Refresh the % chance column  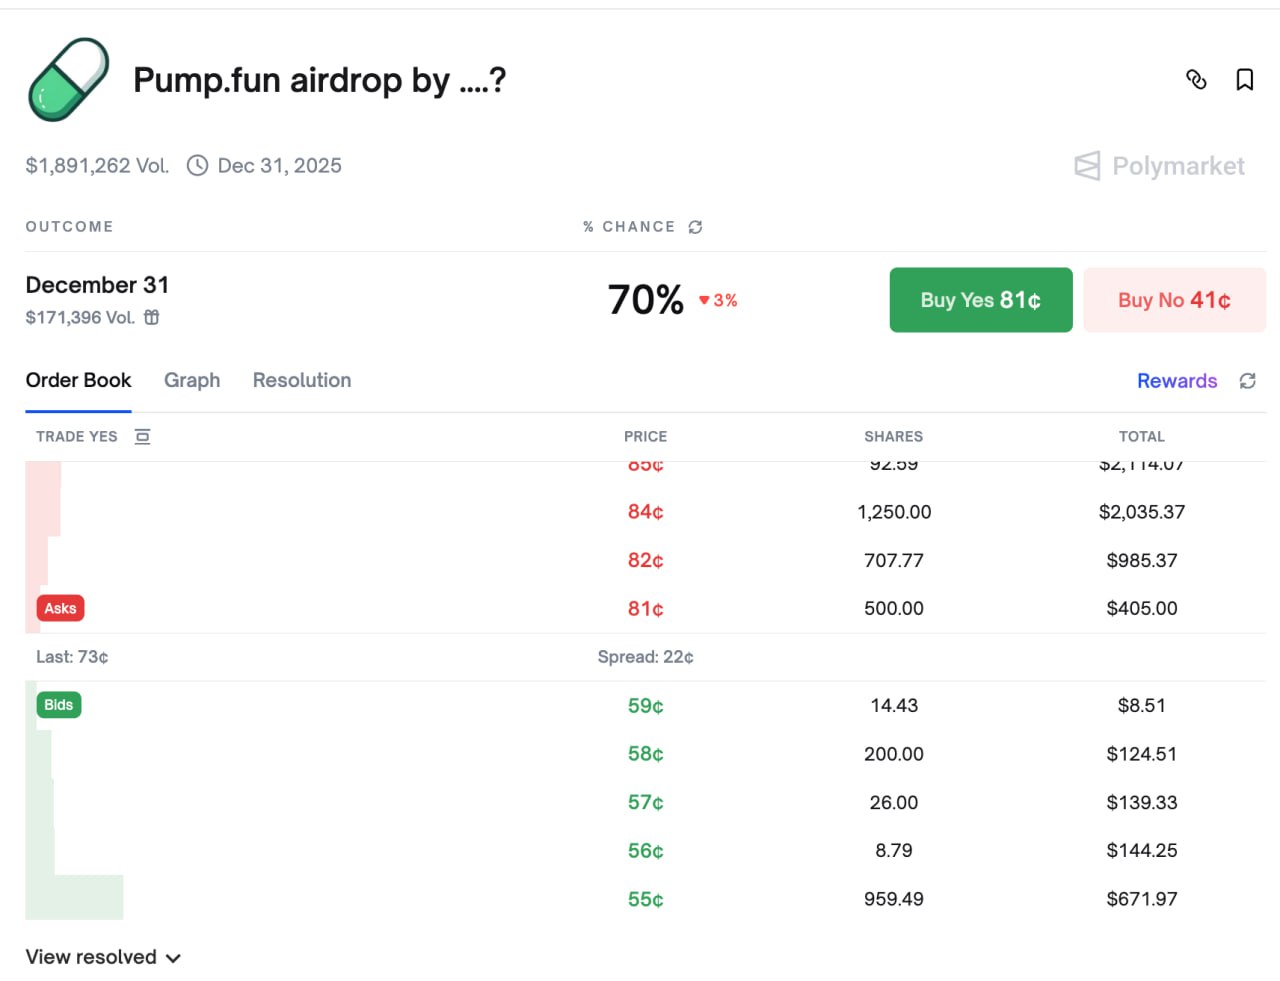pyautogui.click(x=696, y=227)
